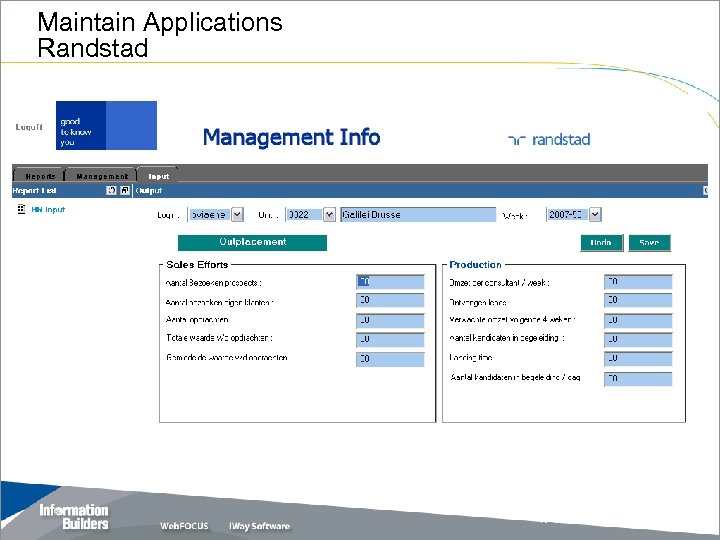The width and height of the screenshot is (720, 540).
Task: Click the Output panel title
Action: [x=149, y=191]
